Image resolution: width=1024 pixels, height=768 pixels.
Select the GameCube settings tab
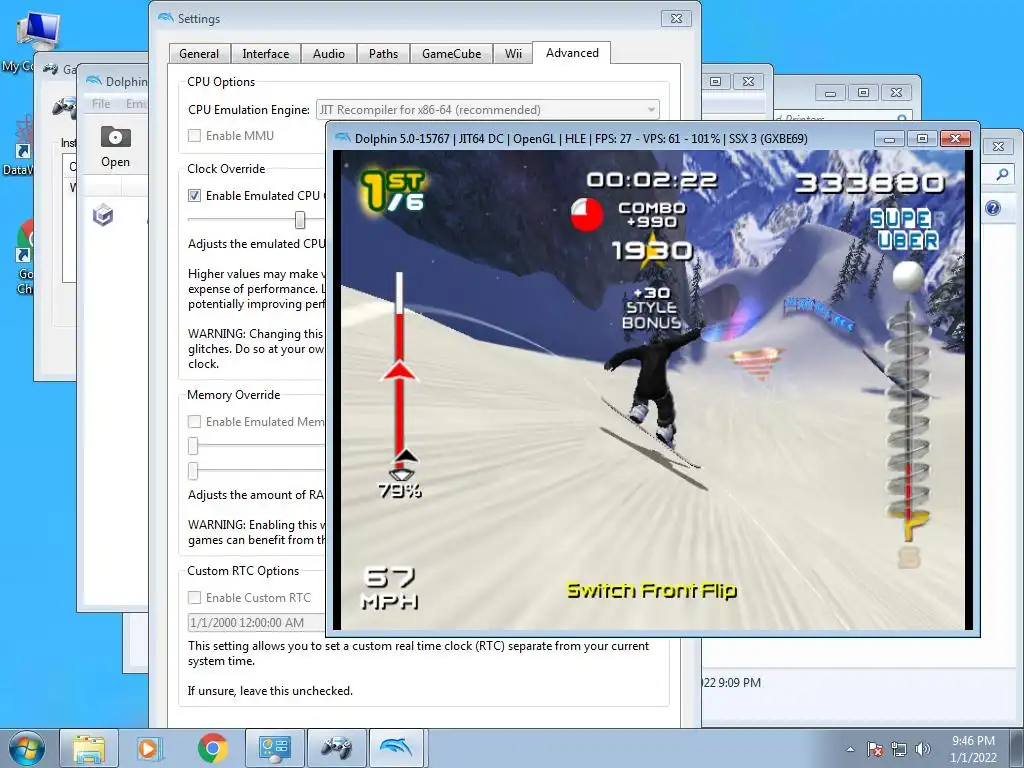tap(451, 54)
